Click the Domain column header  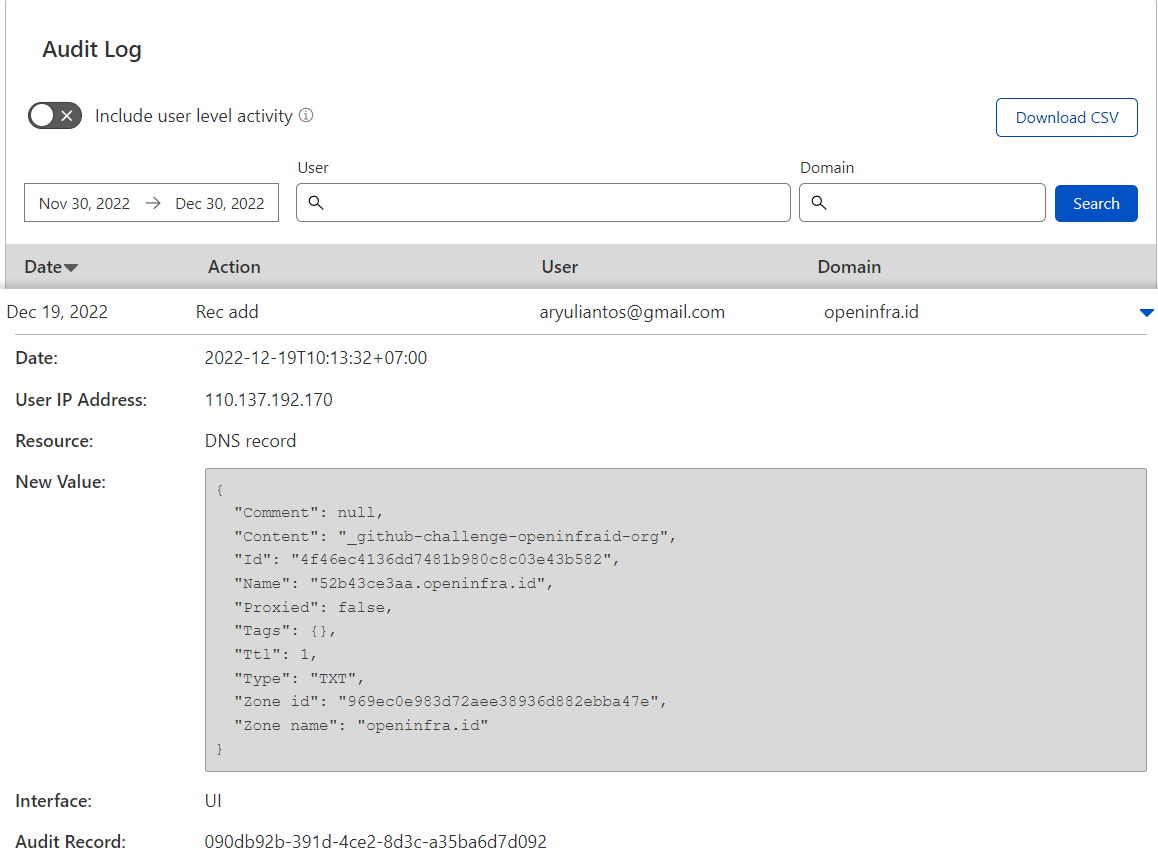[849, 267]
